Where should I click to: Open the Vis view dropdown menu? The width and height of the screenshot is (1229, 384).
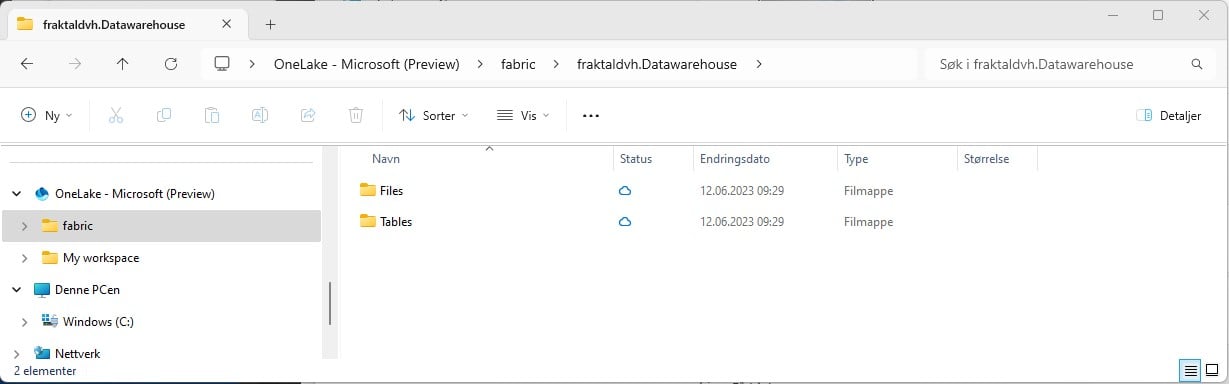tap(523, 115)
